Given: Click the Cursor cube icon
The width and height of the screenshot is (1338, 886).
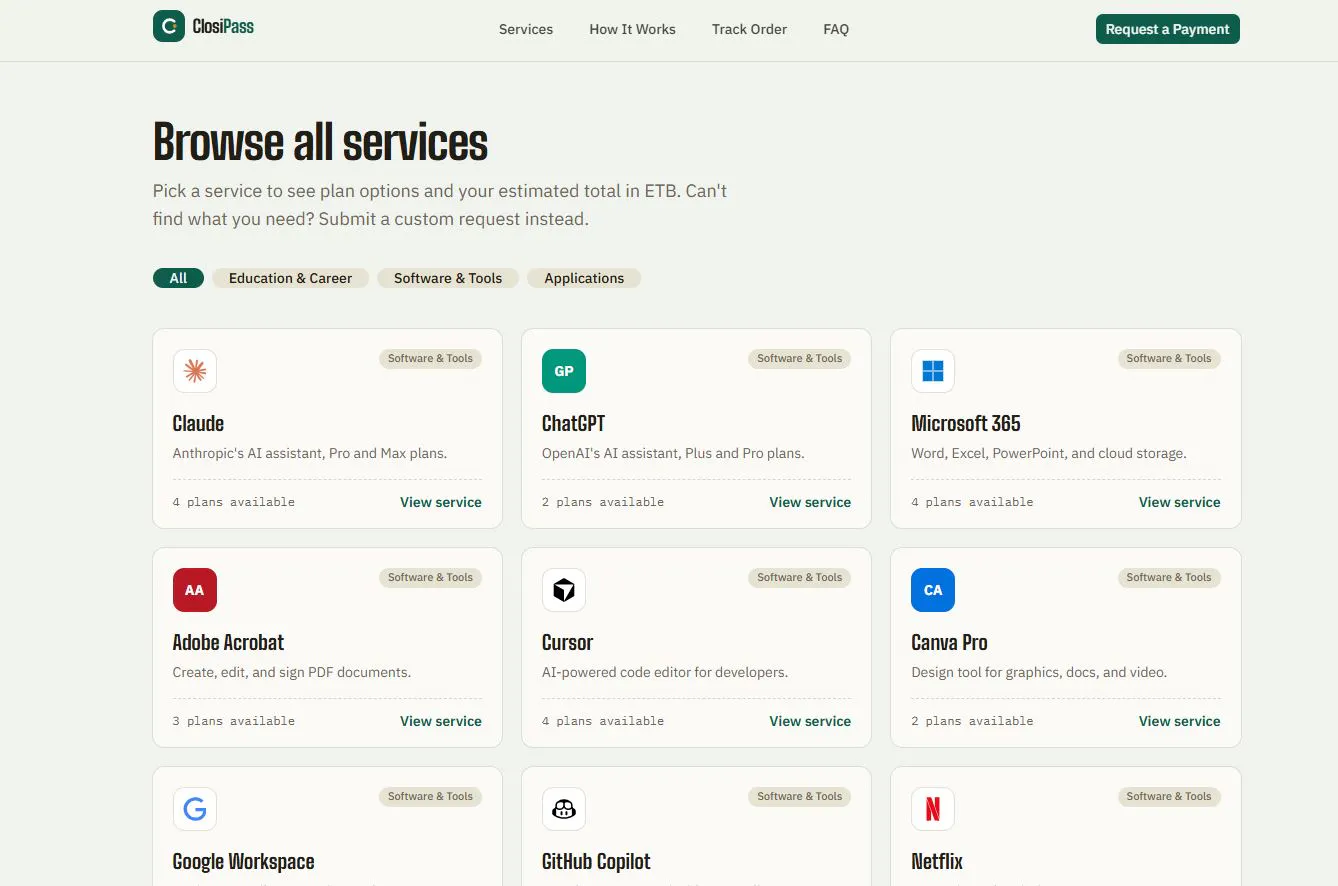Looking at the screenshot, I should point(564,590).
